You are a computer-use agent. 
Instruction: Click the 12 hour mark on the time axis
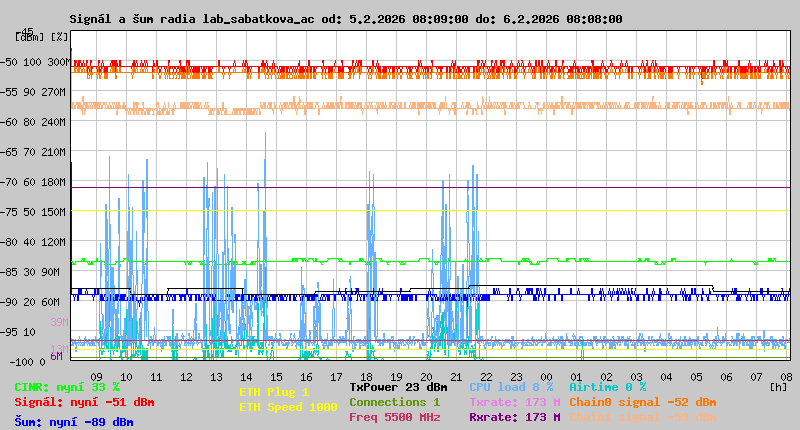click(186, 375)
